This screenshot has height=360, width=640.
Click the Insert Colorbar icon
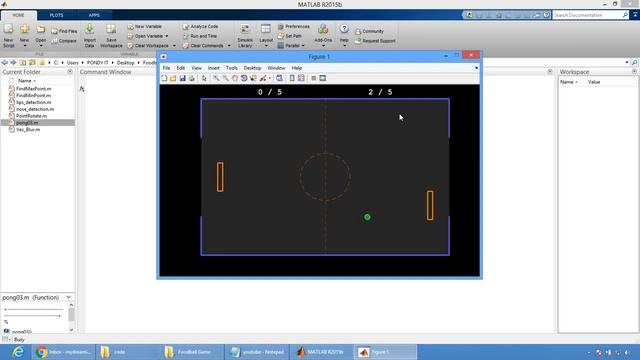(x=292, y=78)
